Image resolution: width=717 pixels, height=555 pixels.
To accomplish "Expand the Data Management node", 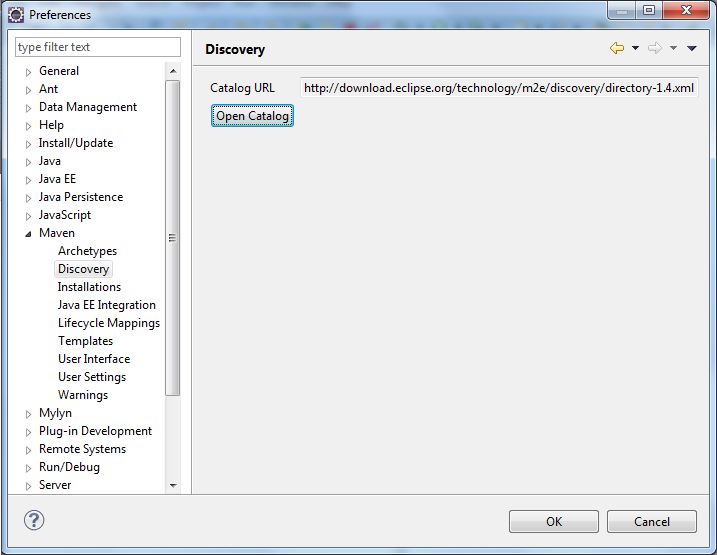I will click(x=28, y=108).
